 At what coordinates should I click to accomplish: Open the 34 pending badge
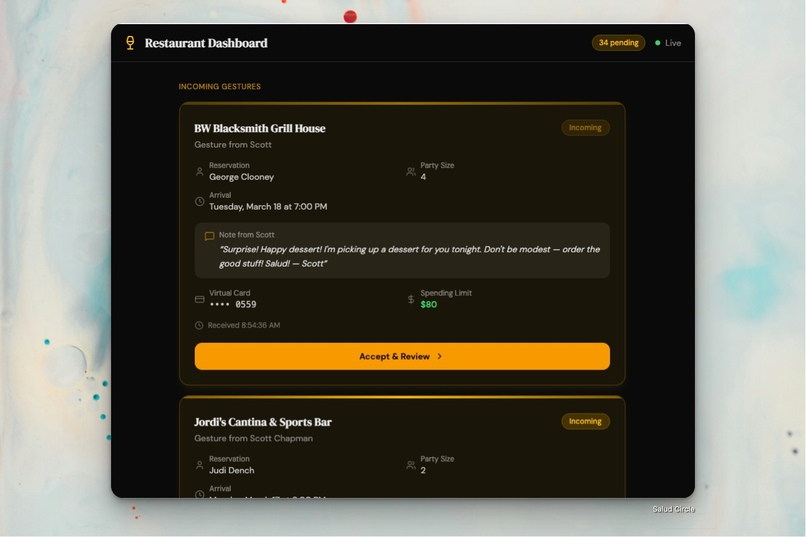pyautogui.click(x=618, y=43)
